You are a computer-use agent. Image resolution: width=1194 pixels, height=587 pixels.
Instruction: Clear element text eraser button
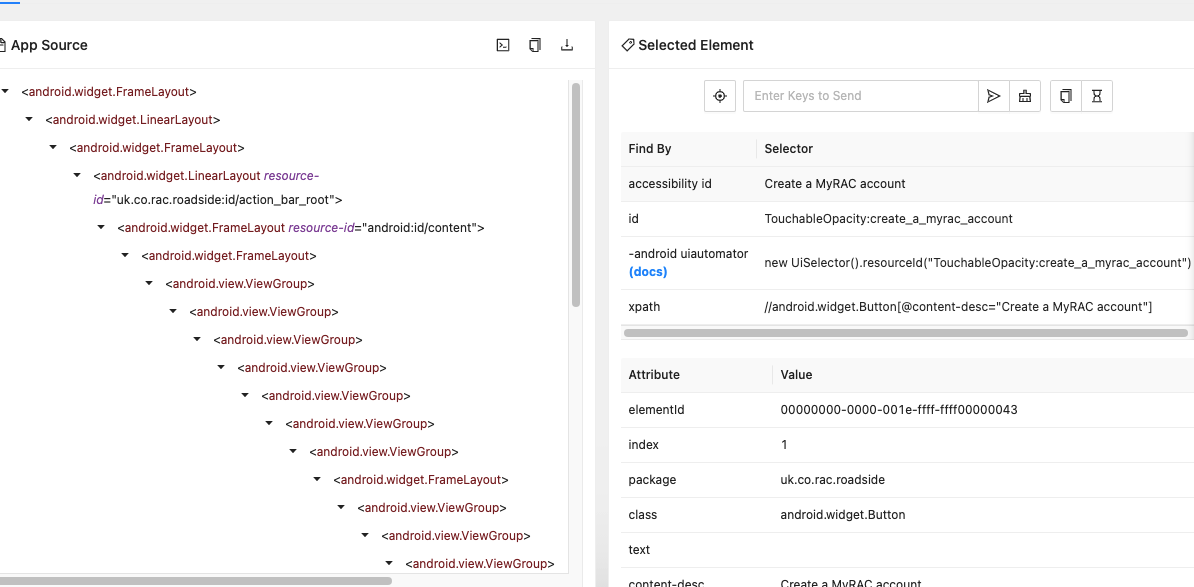click(x=1024, y=96)
